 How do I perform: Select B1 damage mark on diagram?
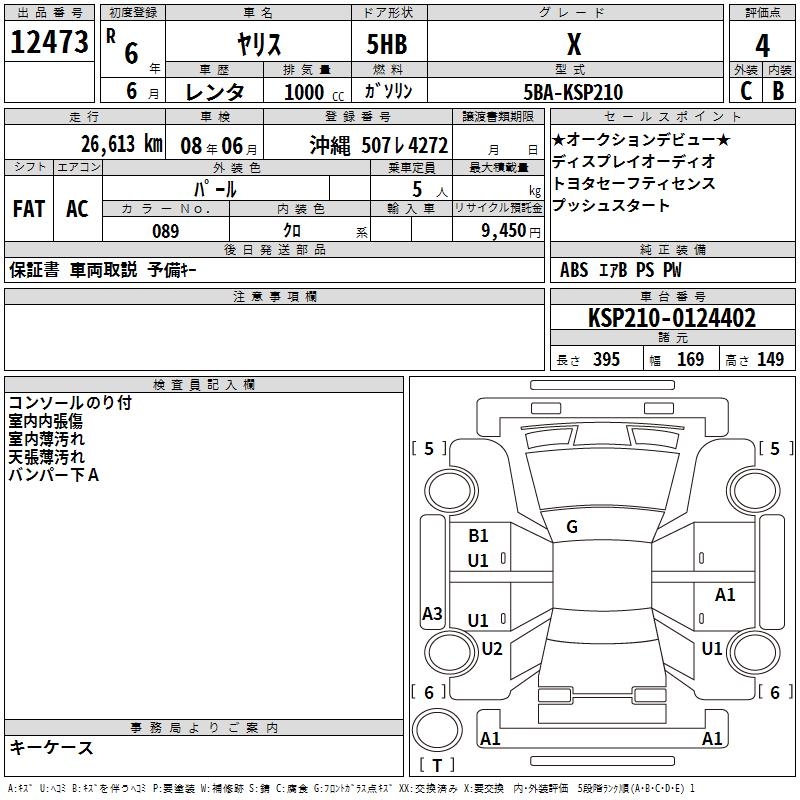coord(478,536)
